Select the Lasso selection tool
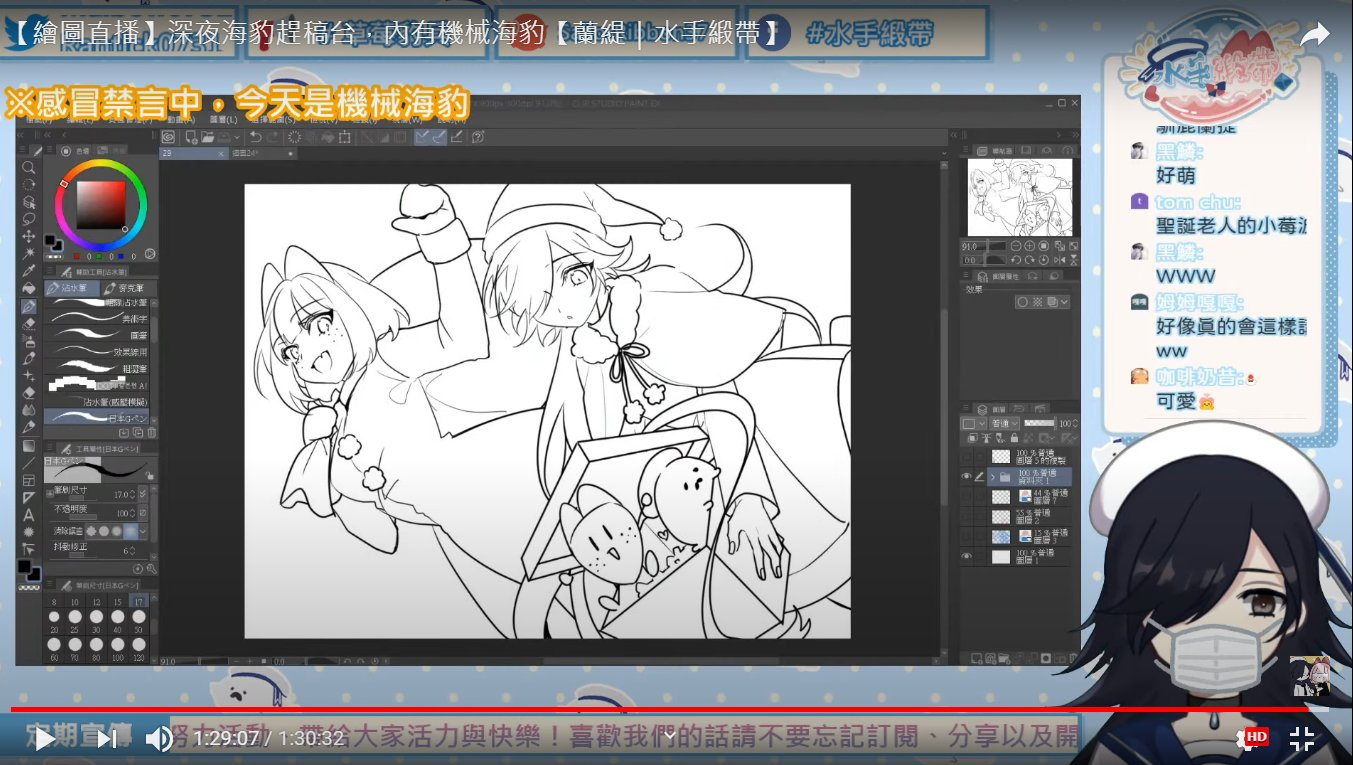Screen dimensions: 1353x765 click(x=29, y=219)
